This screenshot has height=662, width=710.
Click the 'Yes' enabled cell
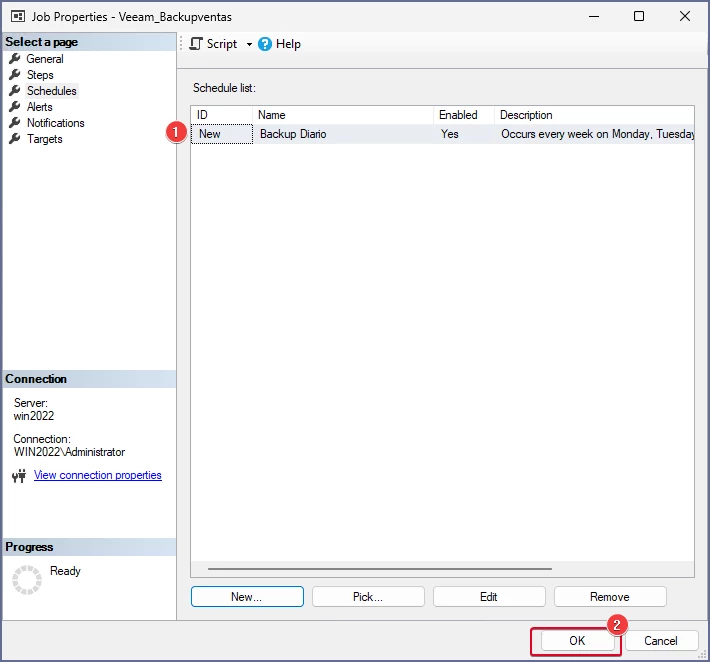coord(450,134)
